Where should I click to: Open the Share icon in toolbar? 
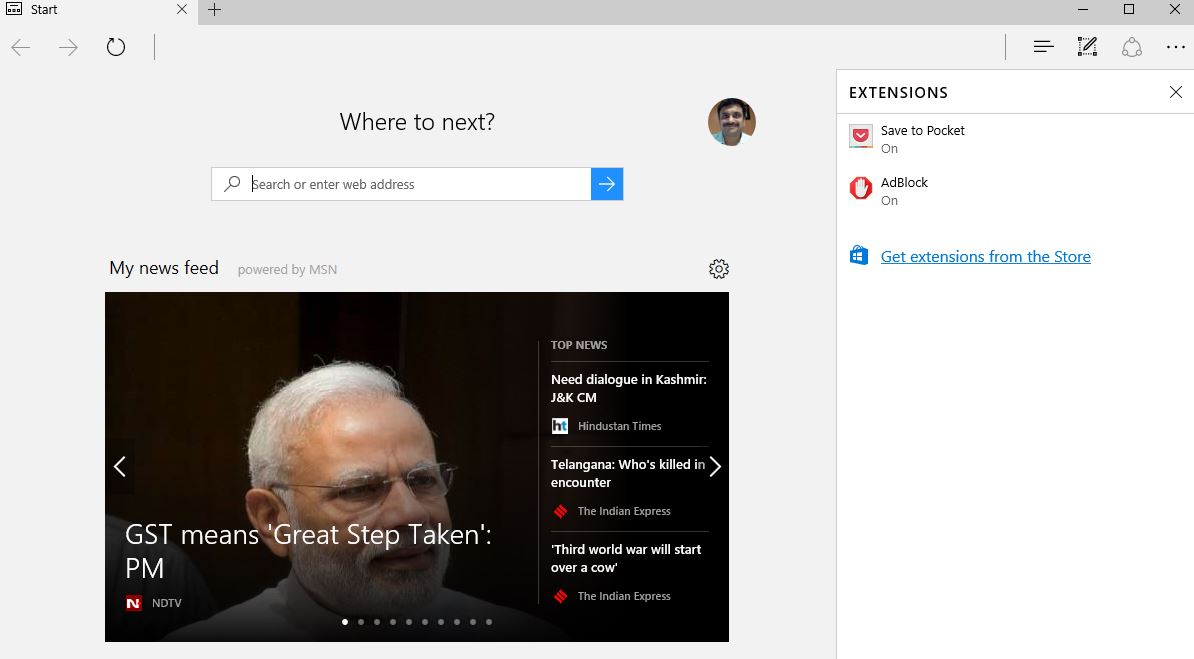click(x=1131, y=47)
